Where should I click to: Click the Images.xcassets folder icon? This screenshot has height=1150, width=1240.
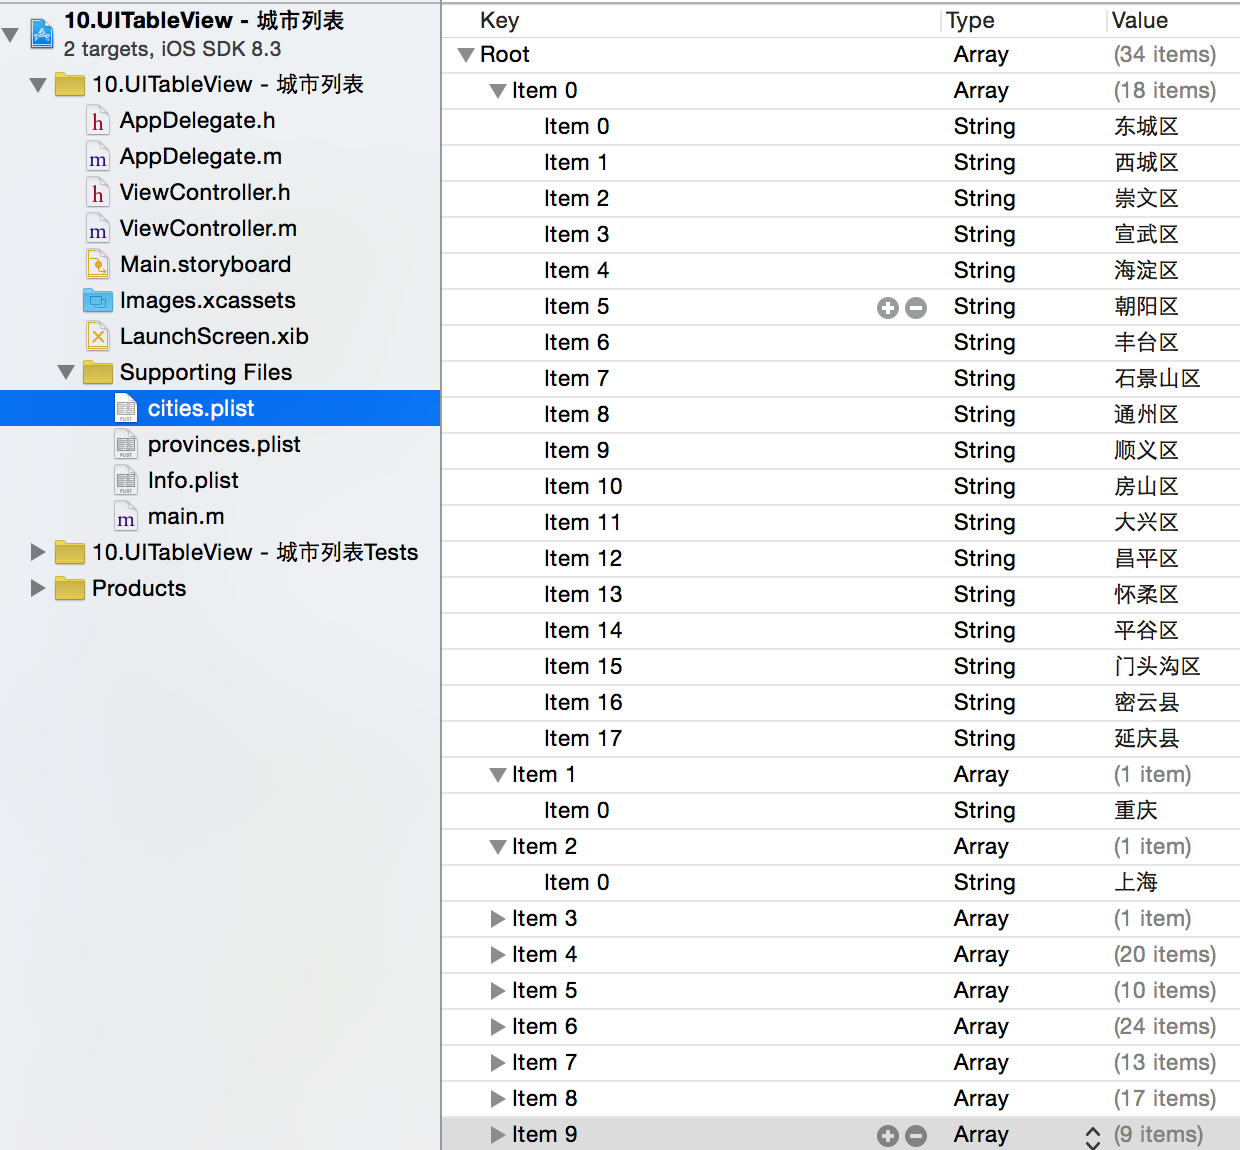point(97,301)
